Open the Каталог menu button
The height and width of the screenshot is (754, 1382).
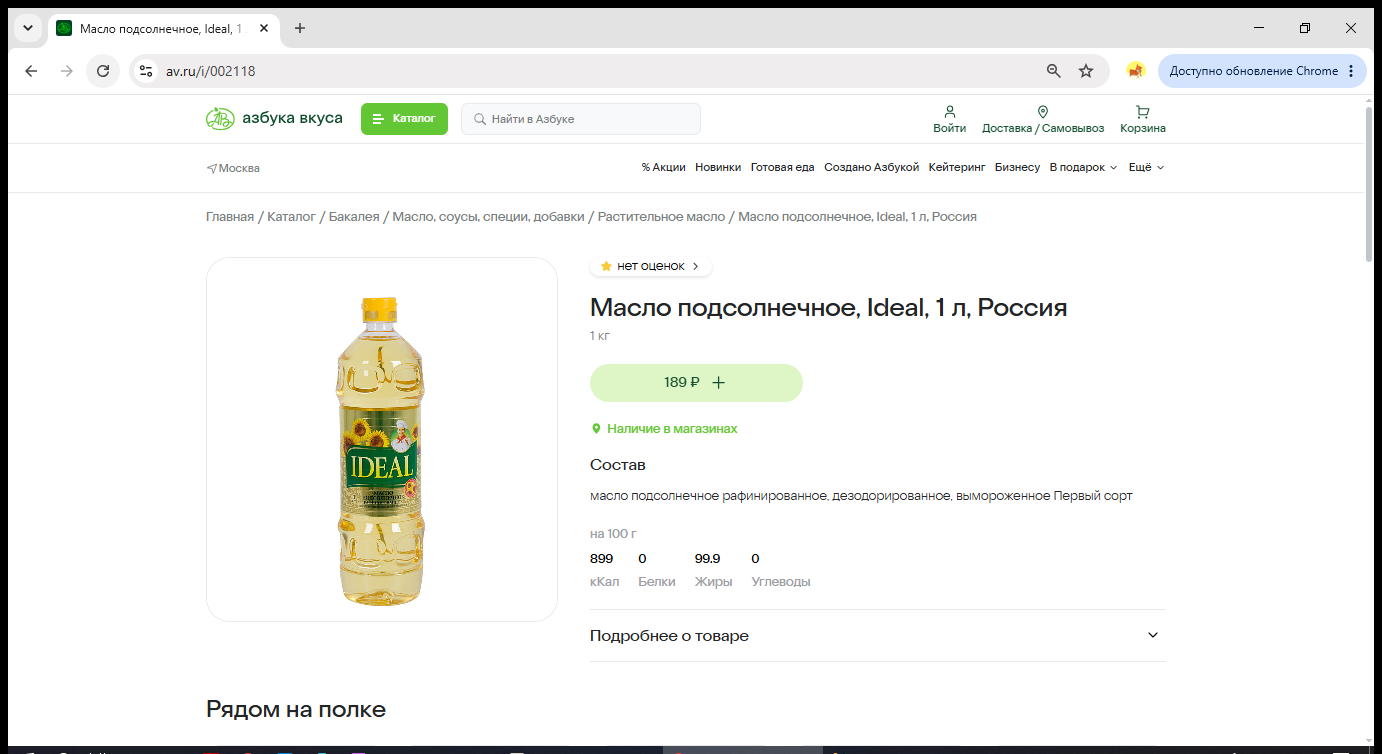(404, 119)
